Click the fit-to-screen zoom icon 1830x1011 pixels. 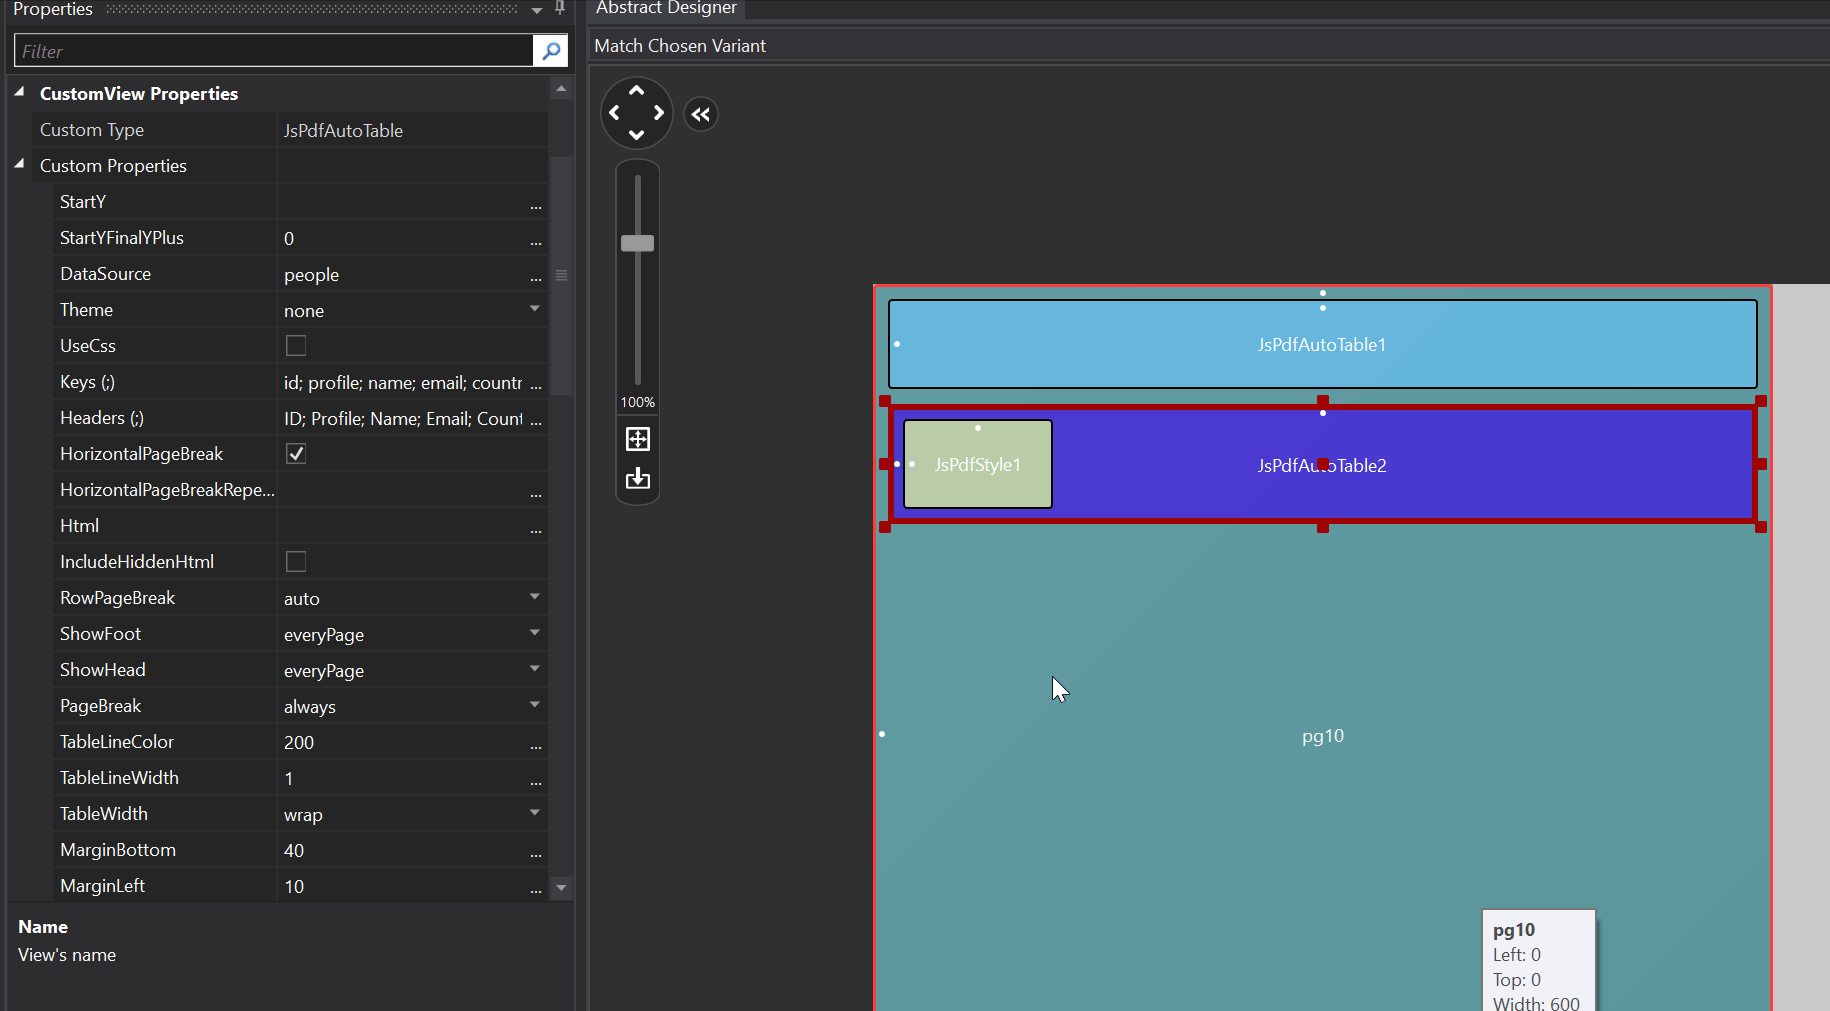click(x=637, y=439)
